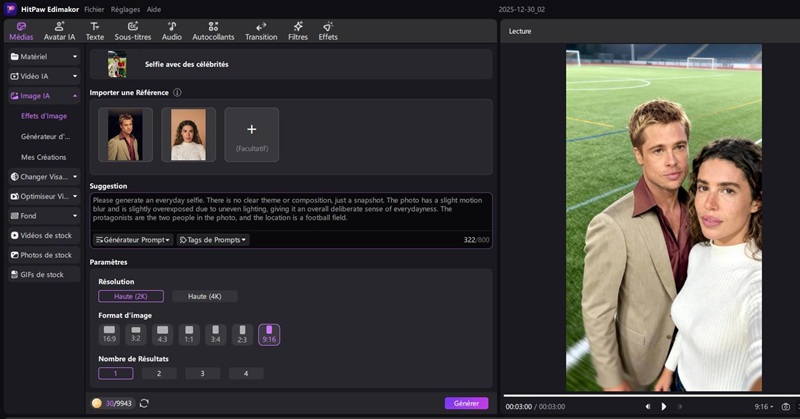800x419 pixels.
Task: Expand the Vidéo IA sidebar section
Action: [x=43, y=76]
